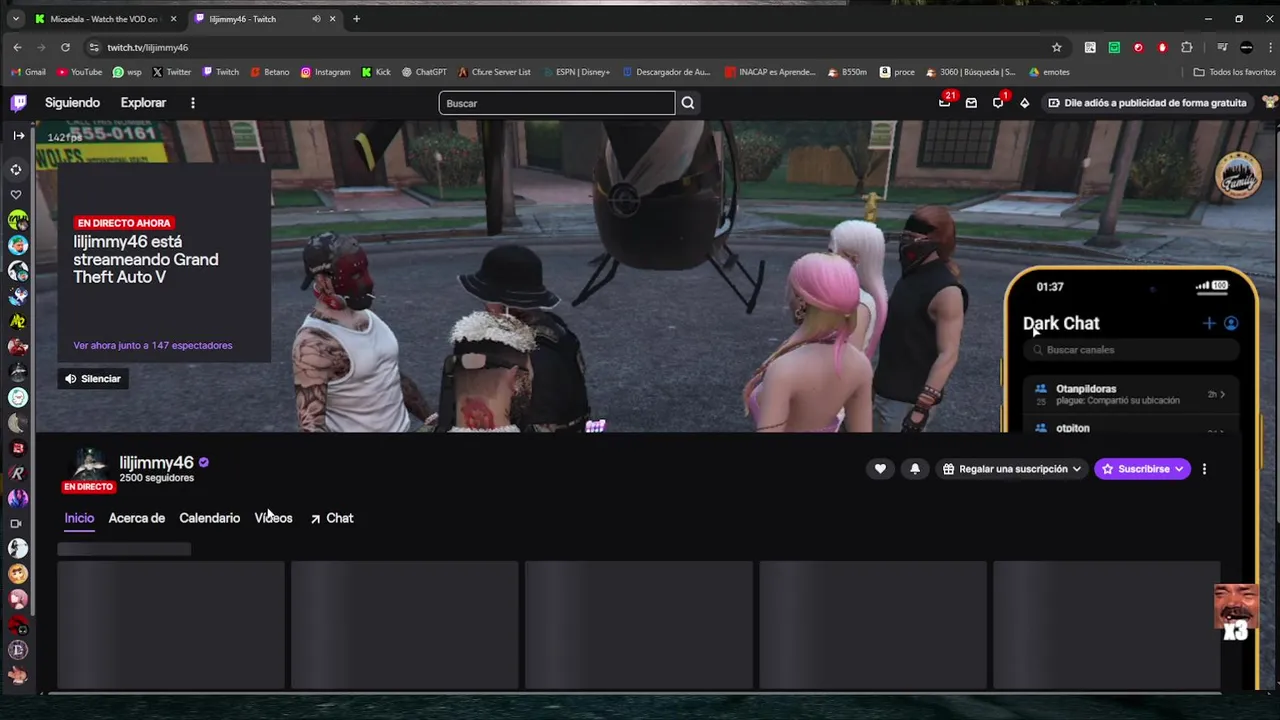Screen dimensions: 1280x720
Task: Reload the page with the refresh icon
Action: point(65,47)
